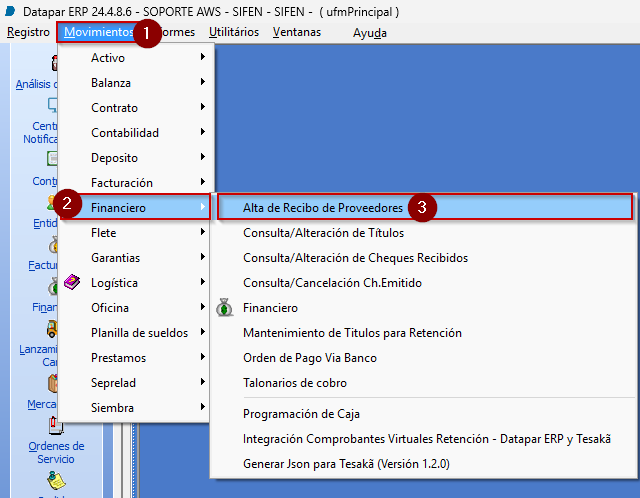Image resolution: width=640 pixels, height=498 pixels.
Task: Choose Alta de Recibo de Proveedores
Action: [424, 207]
